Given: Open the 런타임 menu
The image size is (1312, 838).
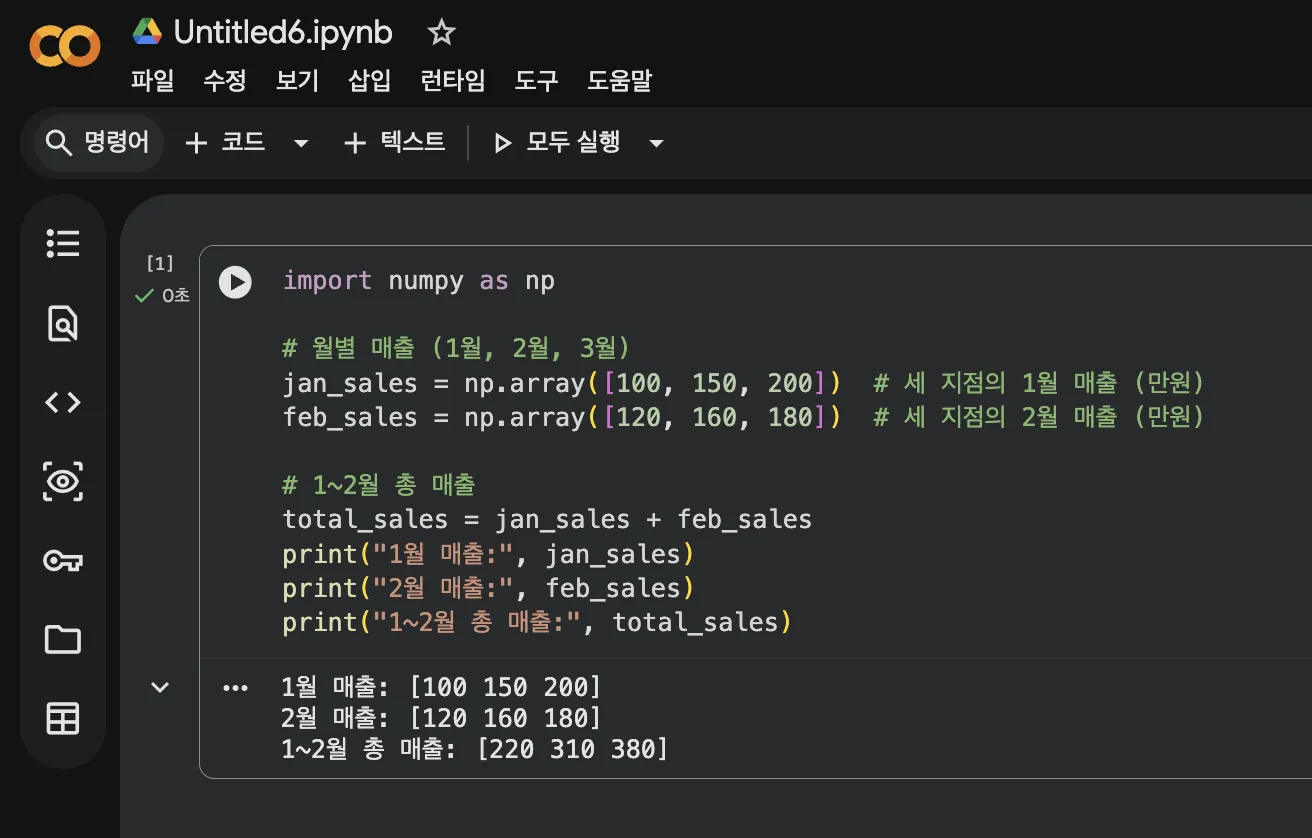Looking at the screenshot, I should [x=452, y=80].
